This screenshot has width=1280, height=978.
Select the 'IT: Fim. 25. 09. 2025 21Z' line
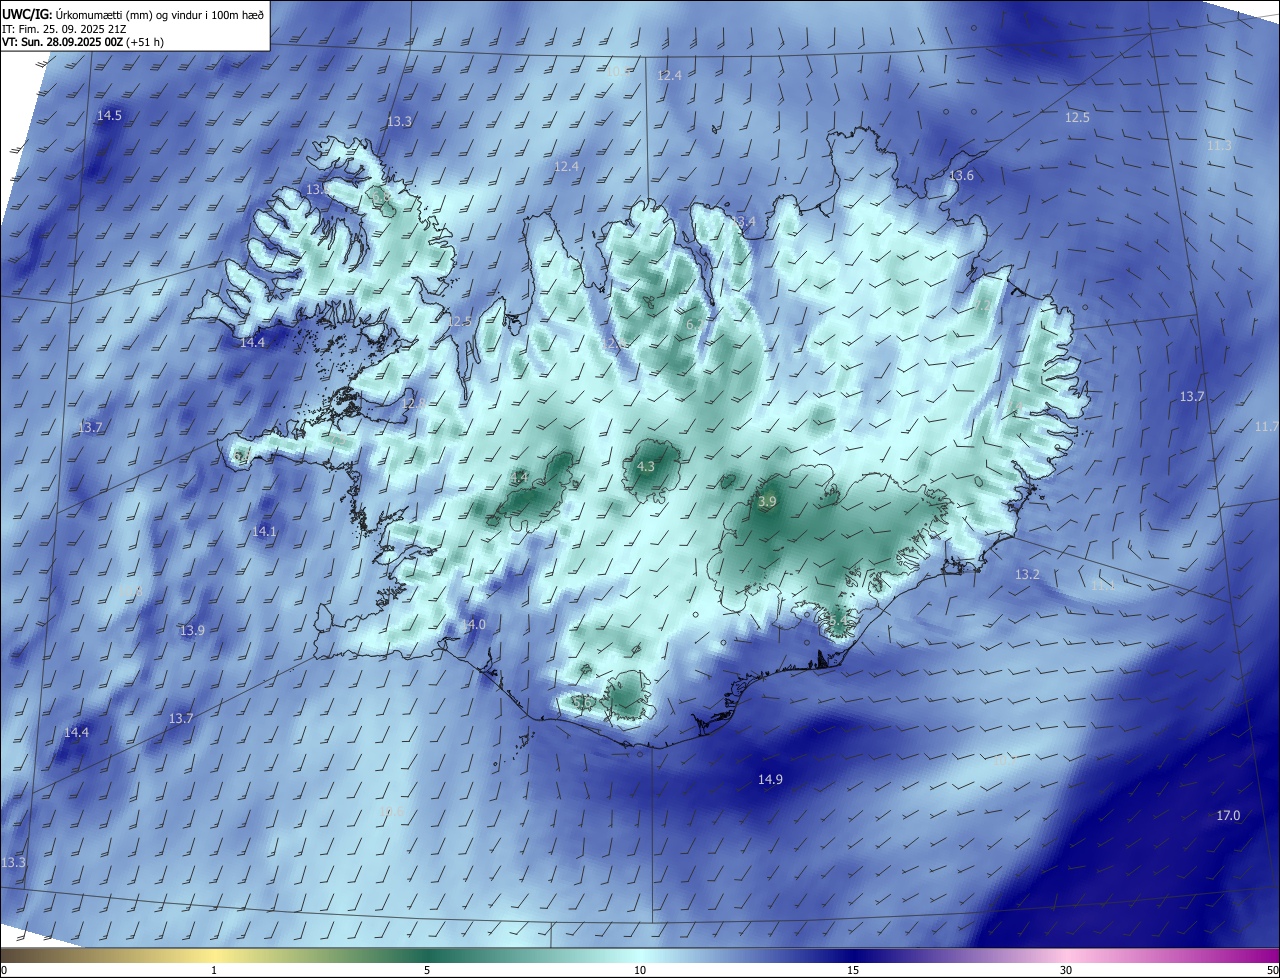click(66, 28)
